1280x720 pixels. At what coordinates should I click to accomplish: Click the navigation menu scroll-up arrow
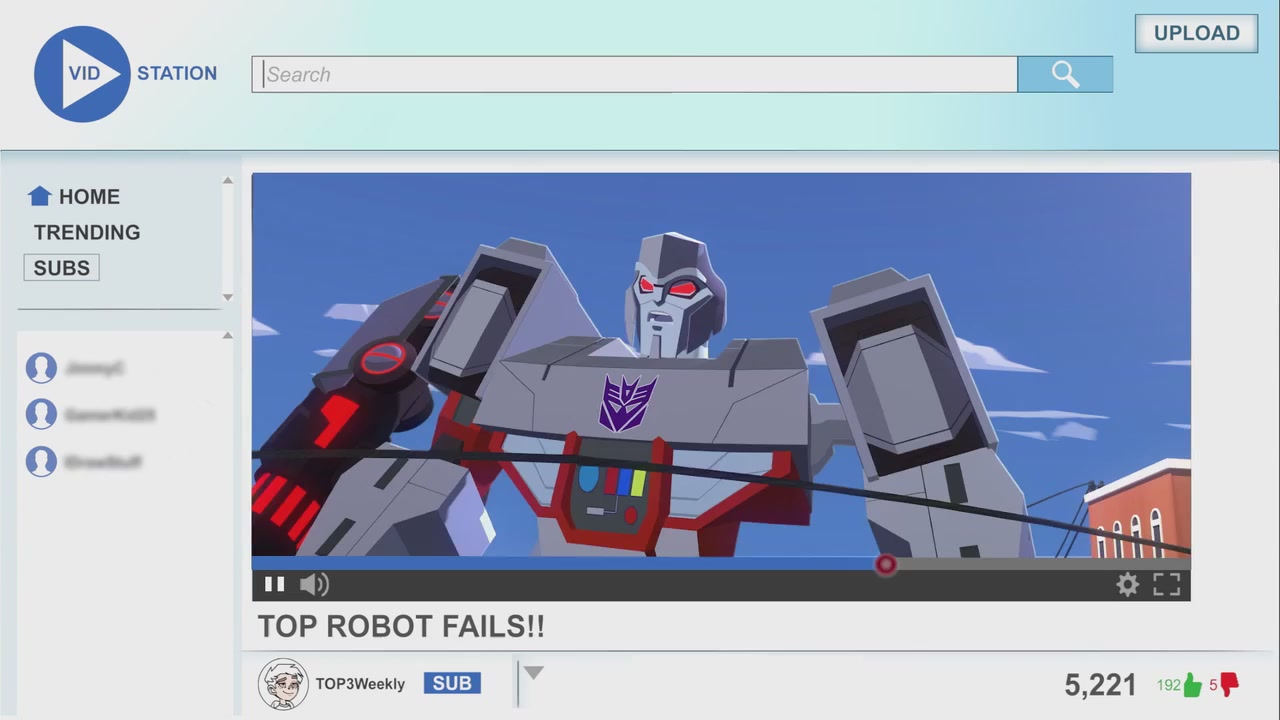pyautogui.click(x=227, y=181)
